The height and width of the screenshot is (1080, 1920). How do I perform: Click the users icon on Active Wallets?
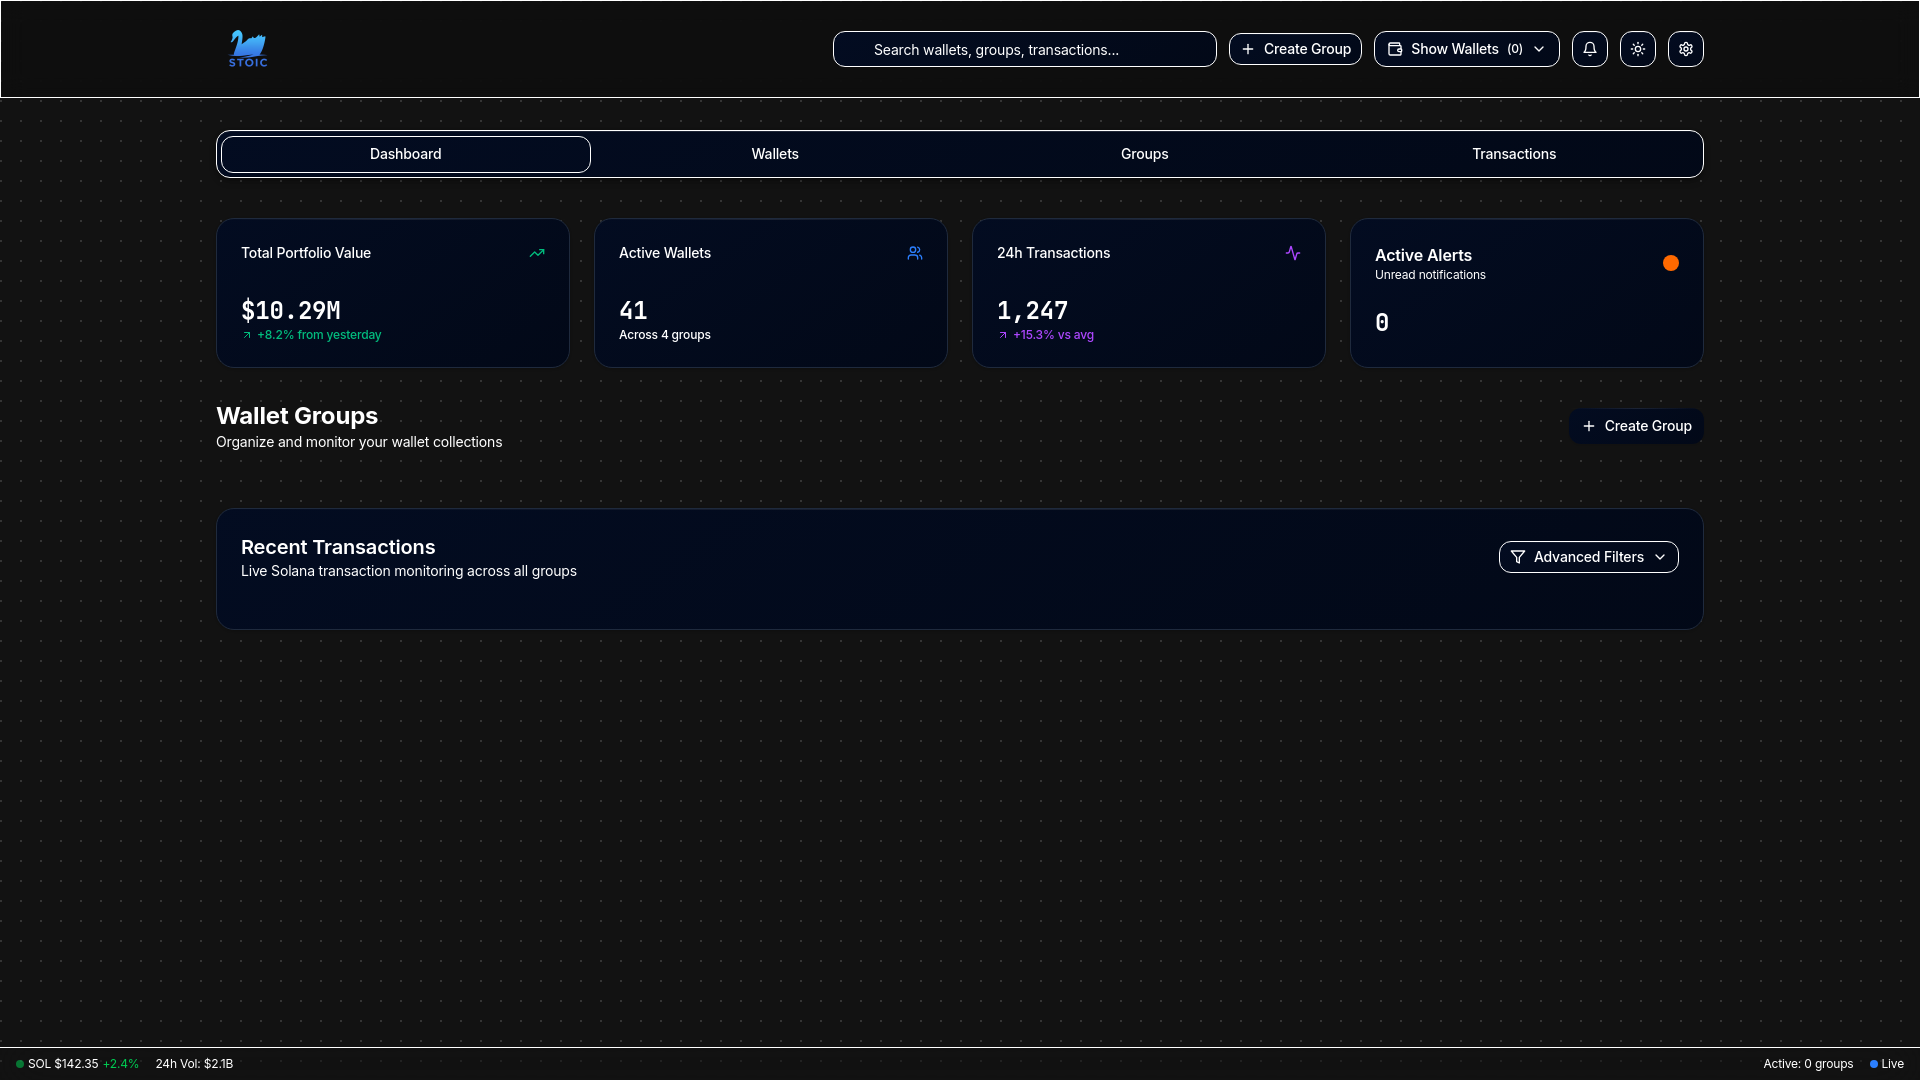point(915,253)
